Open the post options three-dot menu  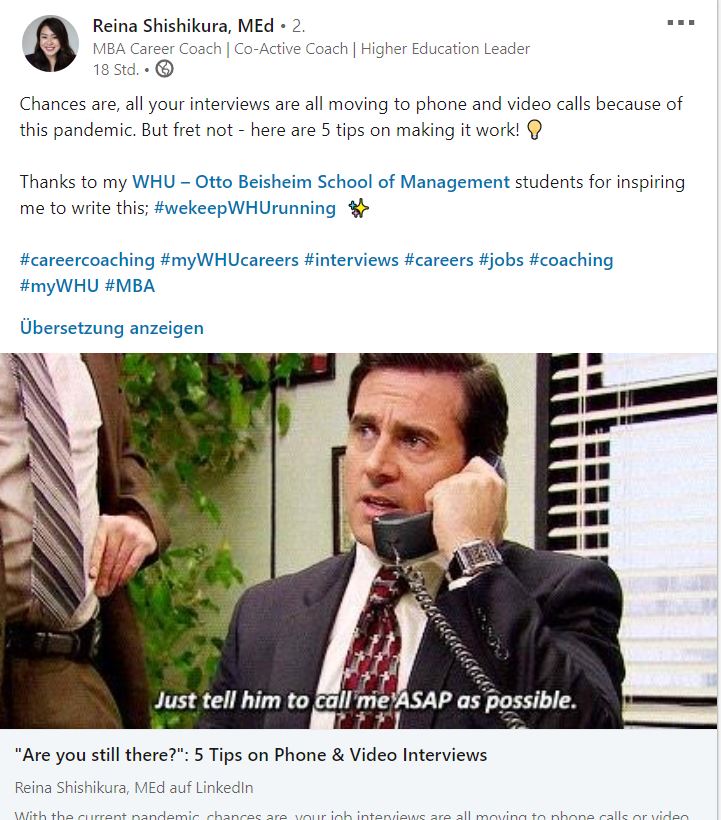(x=681, y=22)
